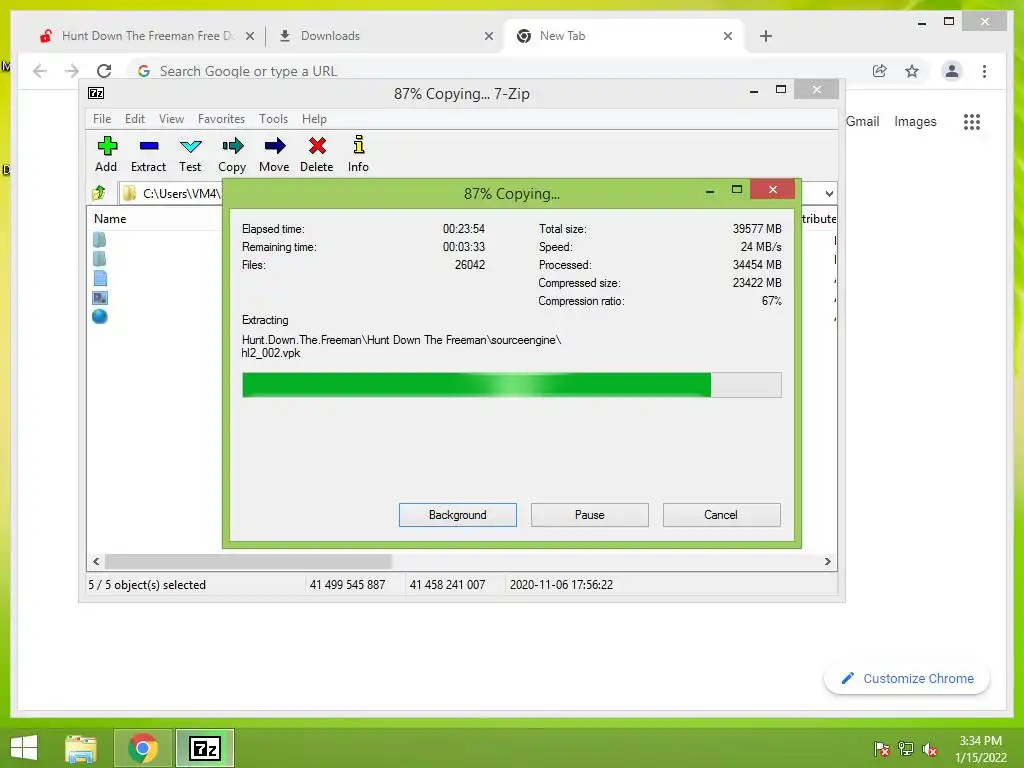Click "5 / 5 object(s) selected" status text

[x=147, y=584]
